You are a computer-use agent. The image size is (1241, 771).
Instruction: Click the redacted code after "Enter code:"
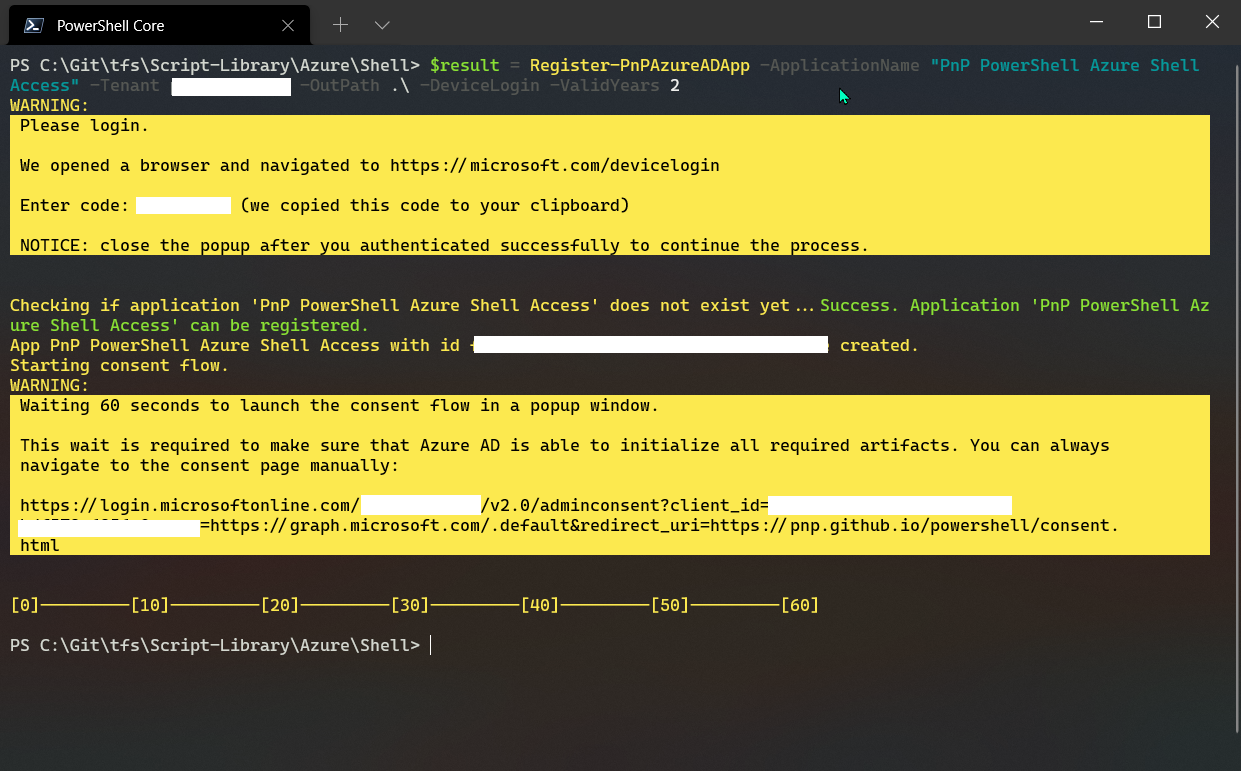click(x=183, y=205)
